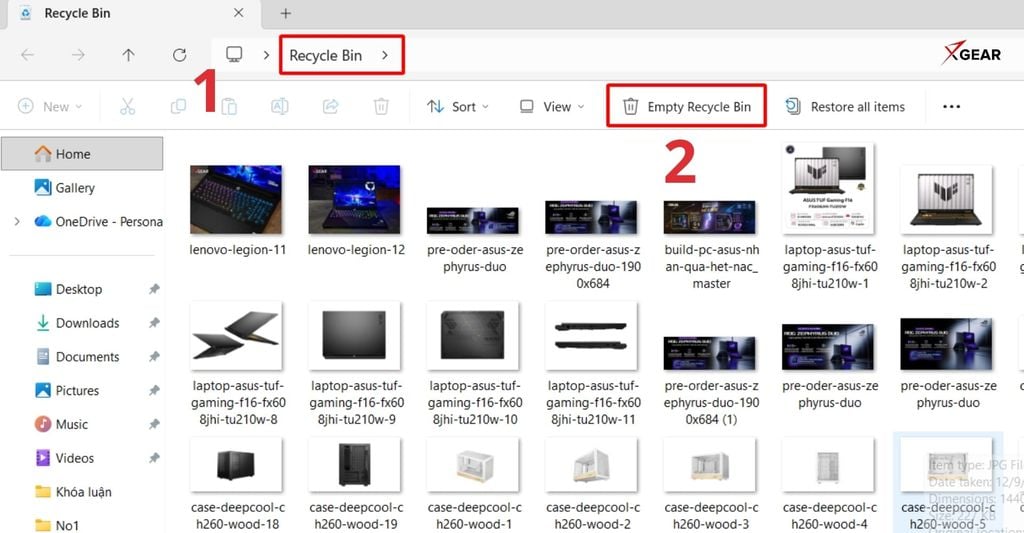Select case-deepcool-ch260-wood-3 thumbnail

tap(709, 464)
